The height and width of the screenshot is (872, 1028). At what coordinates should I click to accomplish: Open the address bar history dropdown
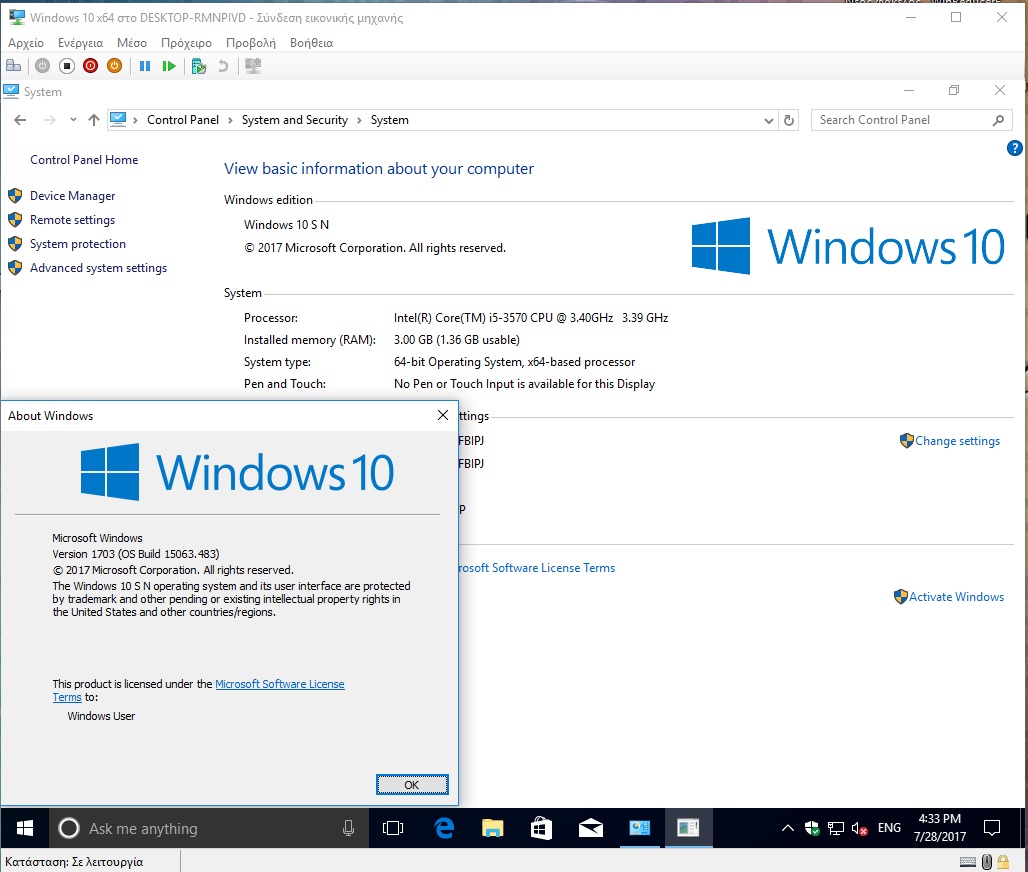point(768,121)
